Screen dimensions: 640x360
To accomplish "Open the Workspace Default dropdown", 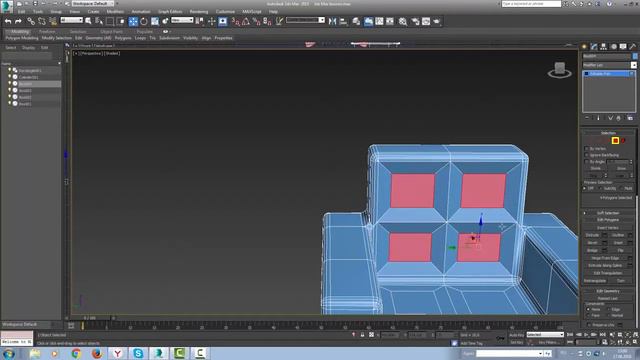I will (93, 3).
